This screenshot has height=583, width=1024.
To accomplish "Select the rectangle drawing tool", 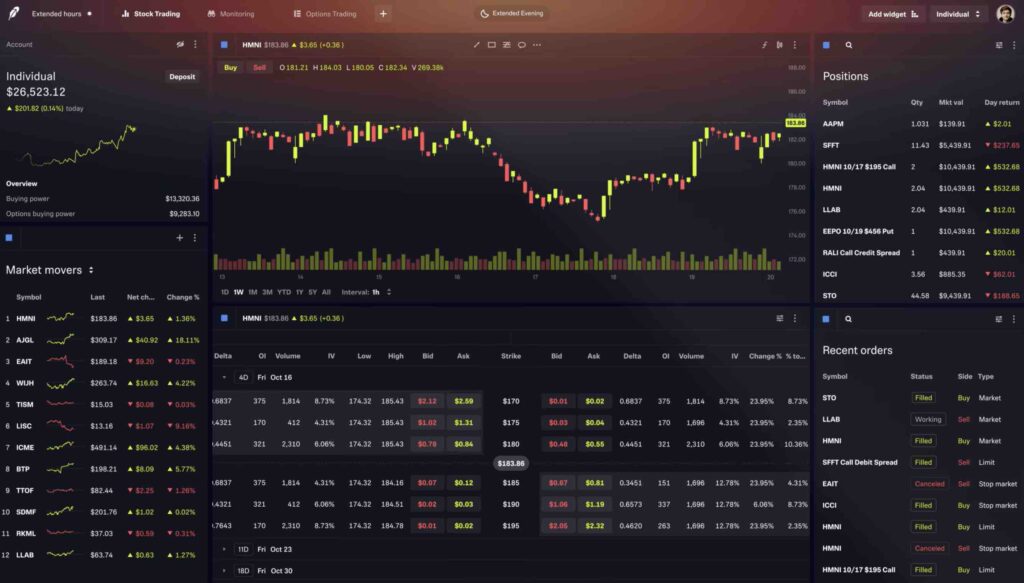I will [491, 45].
